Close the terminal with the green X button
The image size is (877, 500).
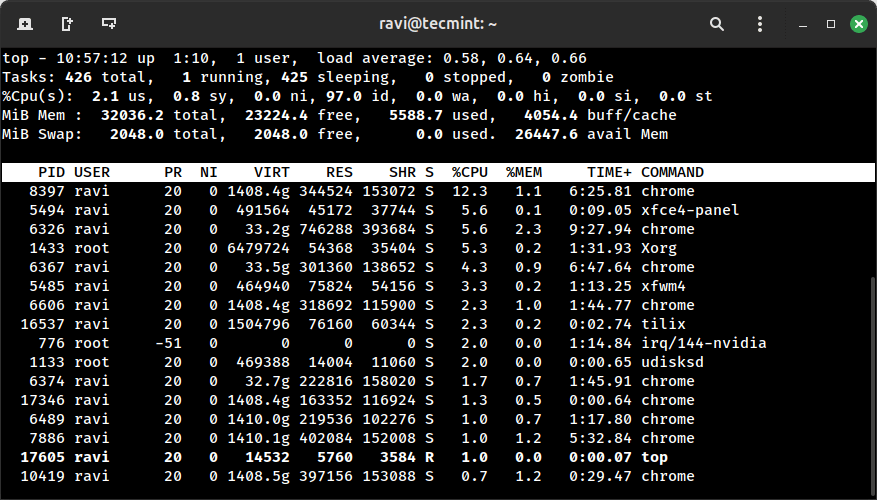click(x=857, y=23)
